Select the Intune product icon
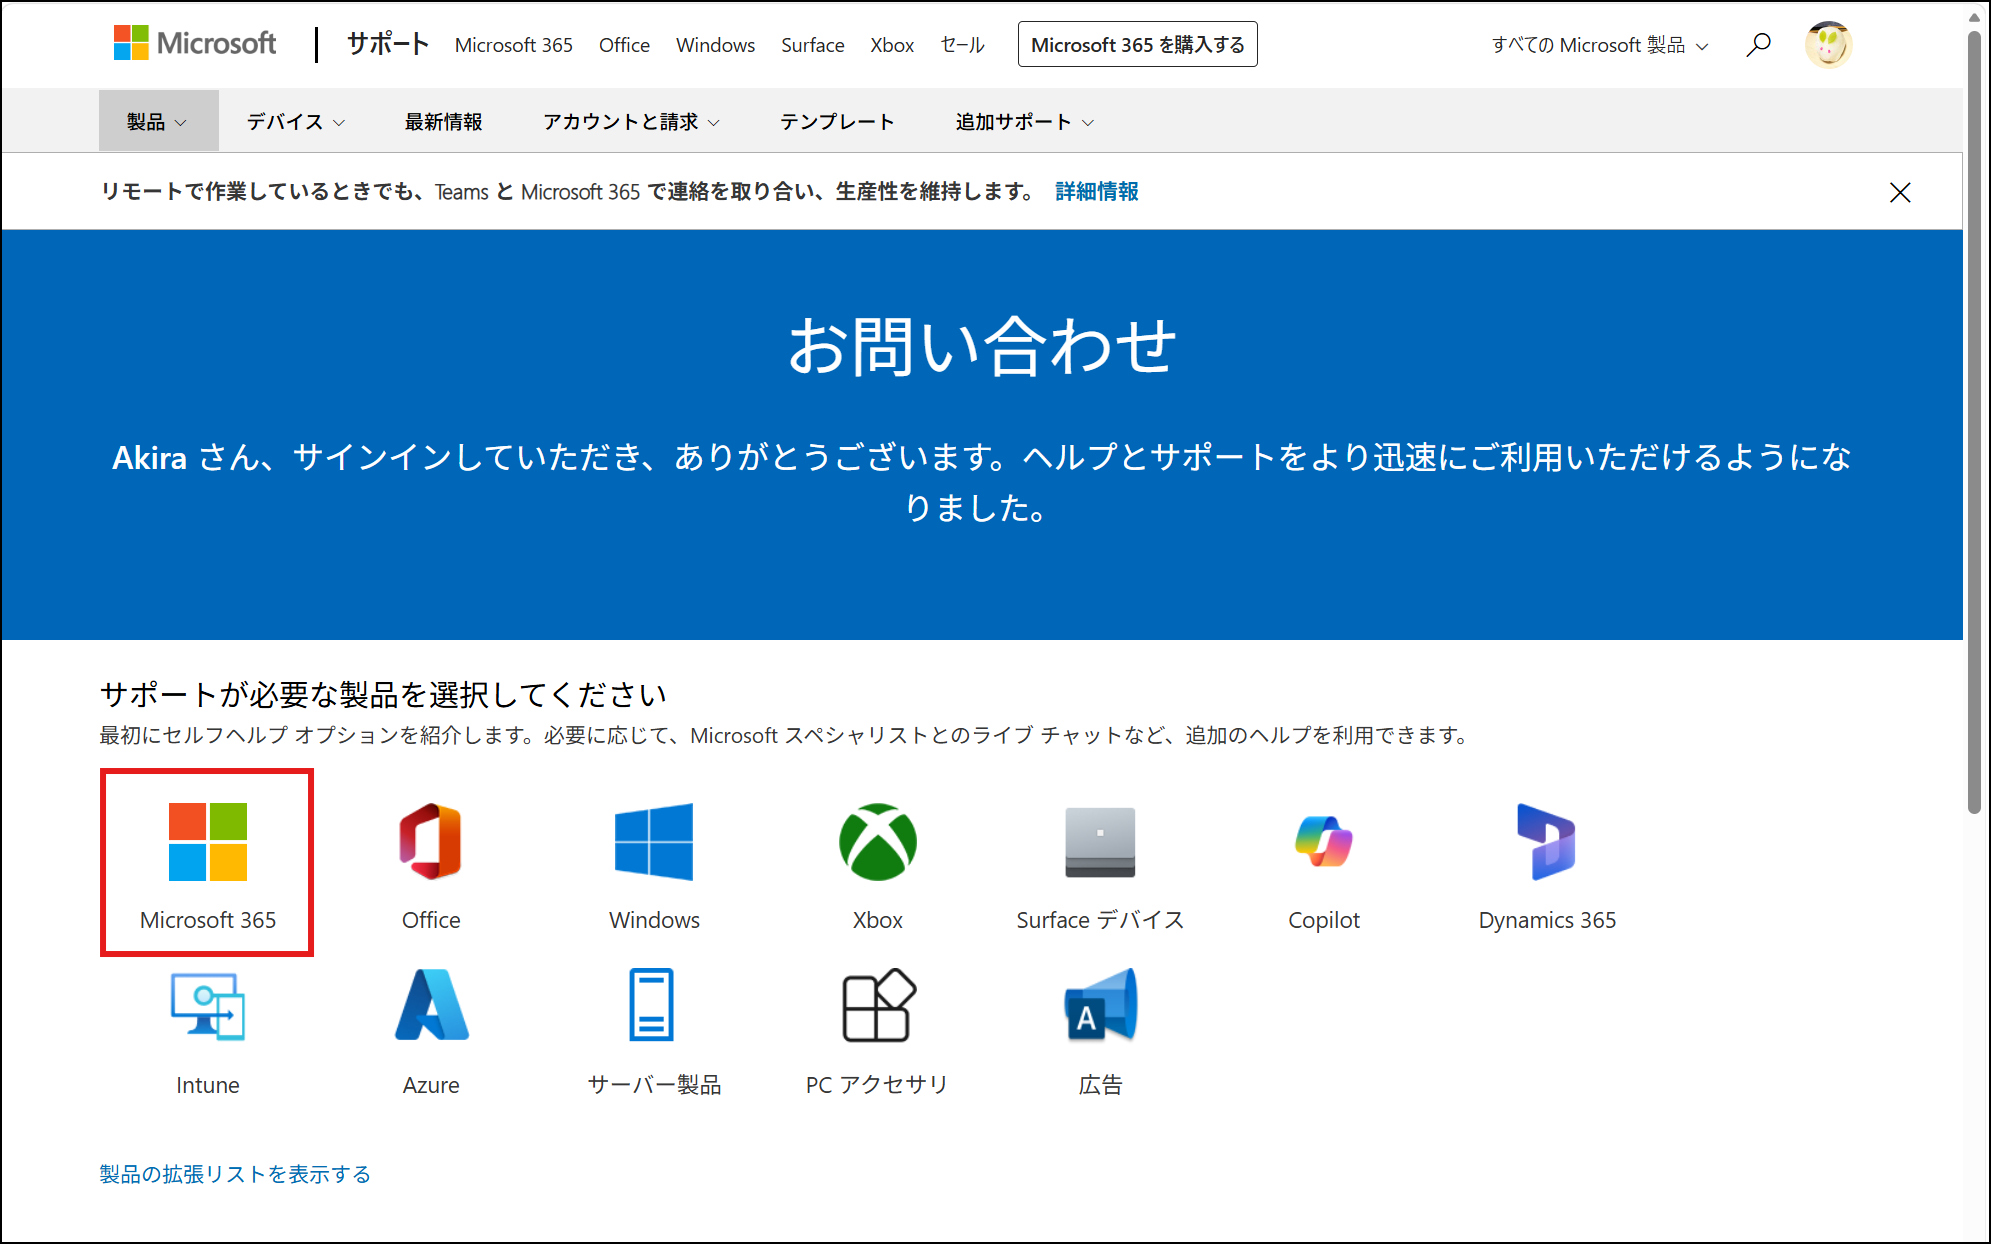 click(208, 1007)
